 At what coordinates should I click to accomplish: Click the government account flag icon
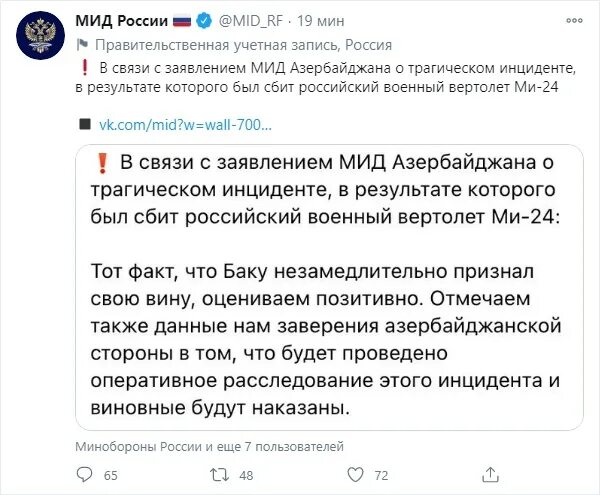tap(82, 45)
